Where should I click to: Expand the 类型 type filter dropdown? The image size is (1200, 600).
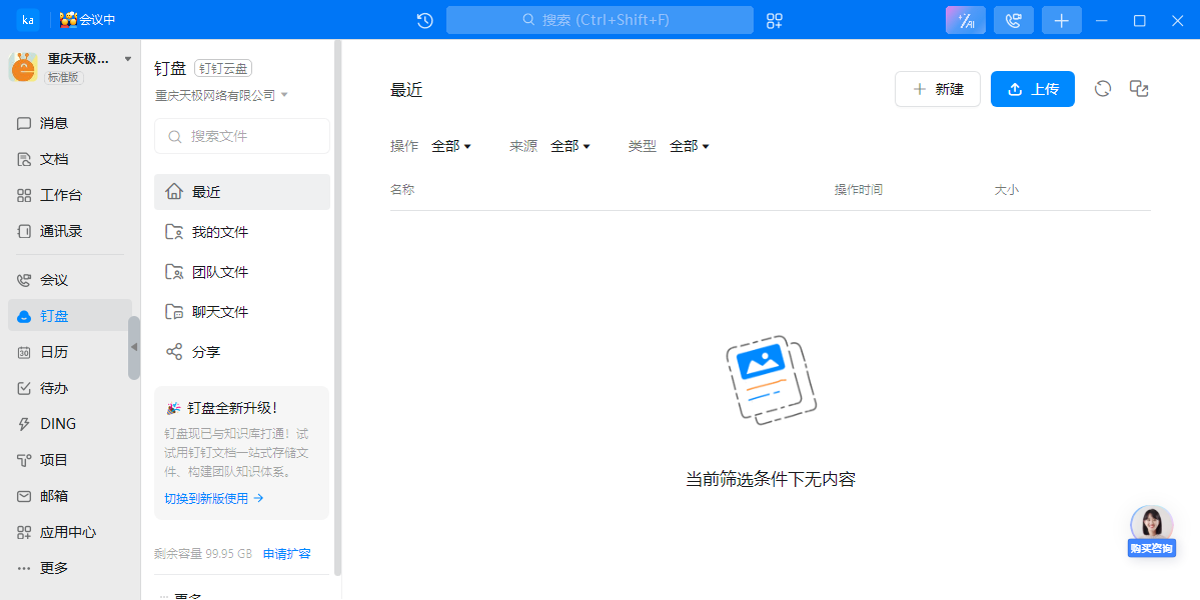pyautogui.click(x=688, y=145)
